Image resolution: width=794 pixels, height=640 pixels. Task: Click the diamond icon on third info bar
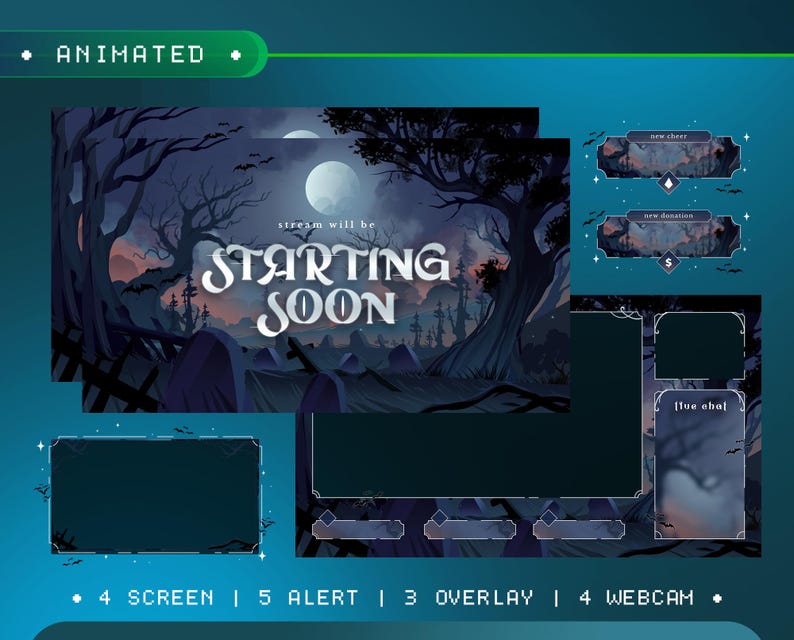[549, 518]
